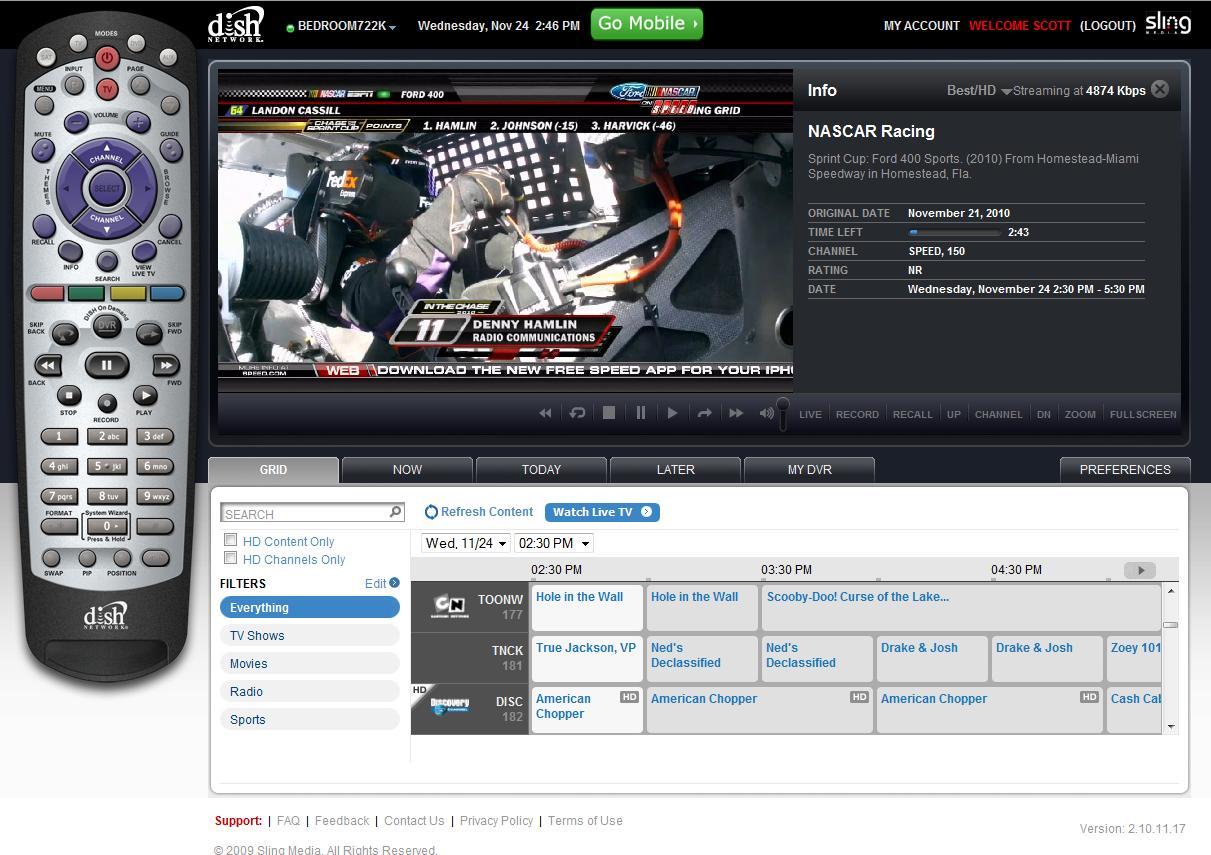The image size is (1211, 855).
Task: Click the Watch Live TV button
Action: click(x=602, y=512)
